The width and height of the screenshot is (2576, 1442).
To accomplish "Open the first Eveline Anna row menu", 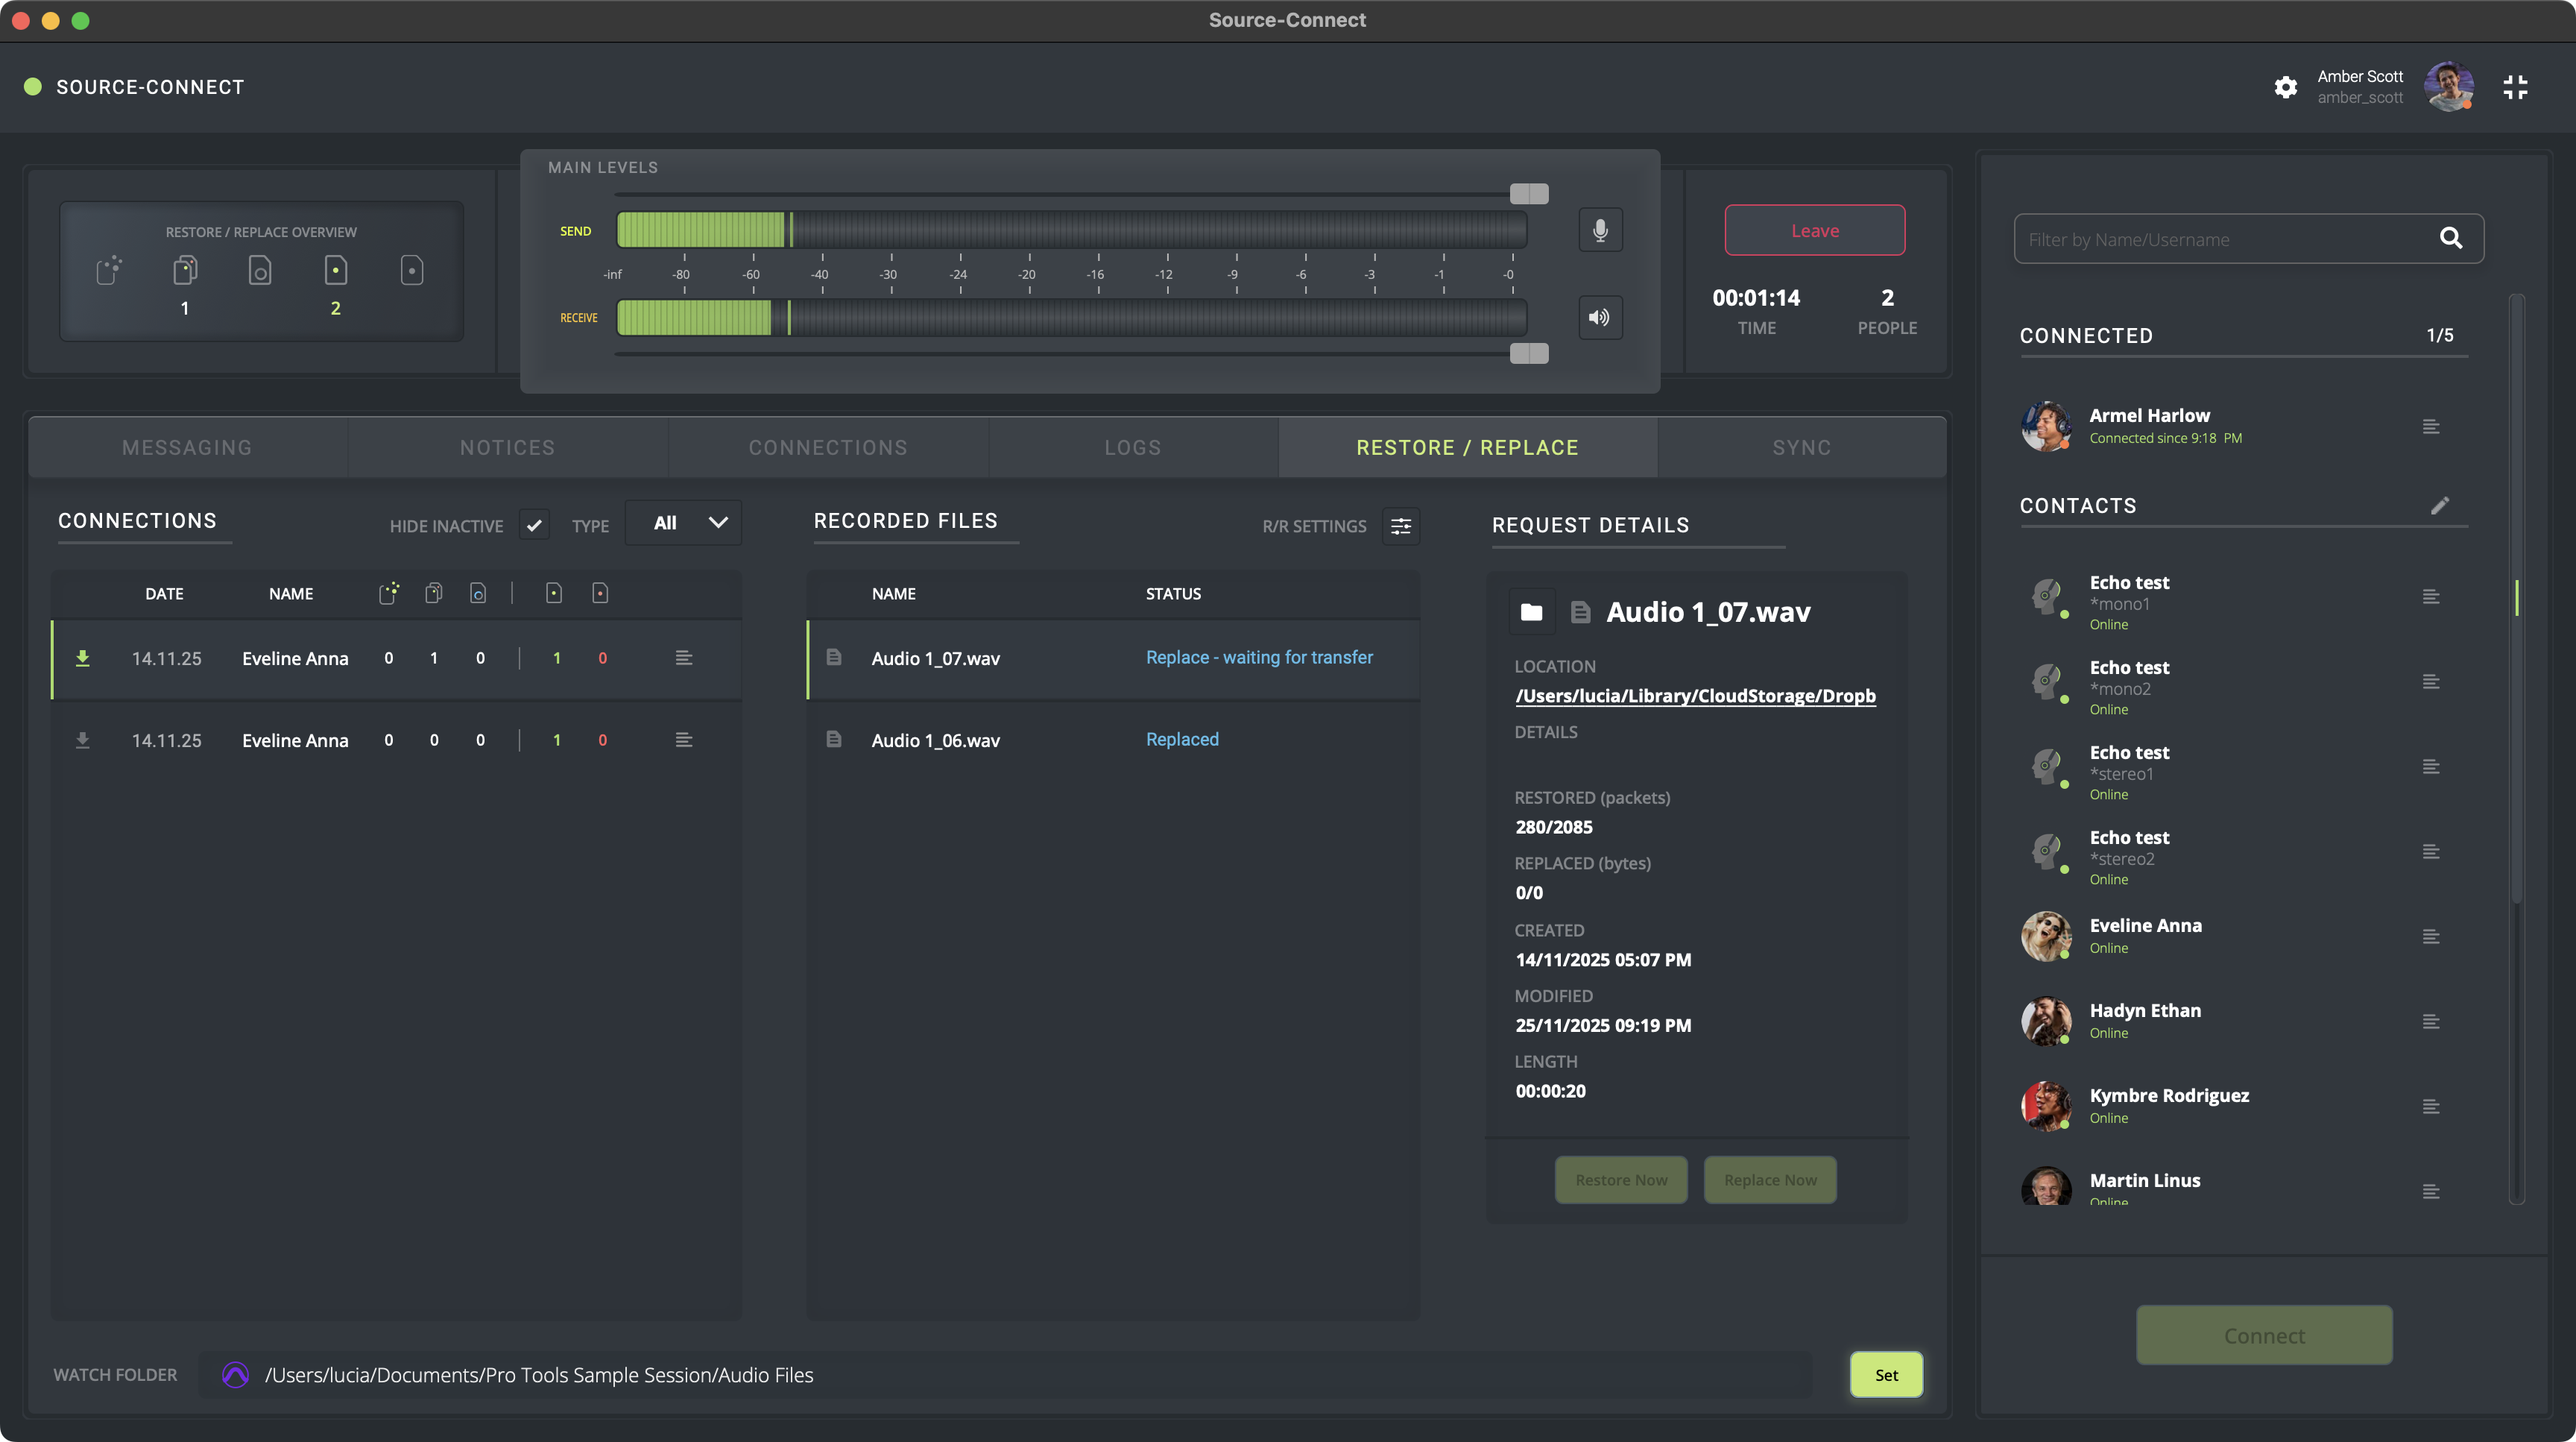I will (x=684, y=658).
